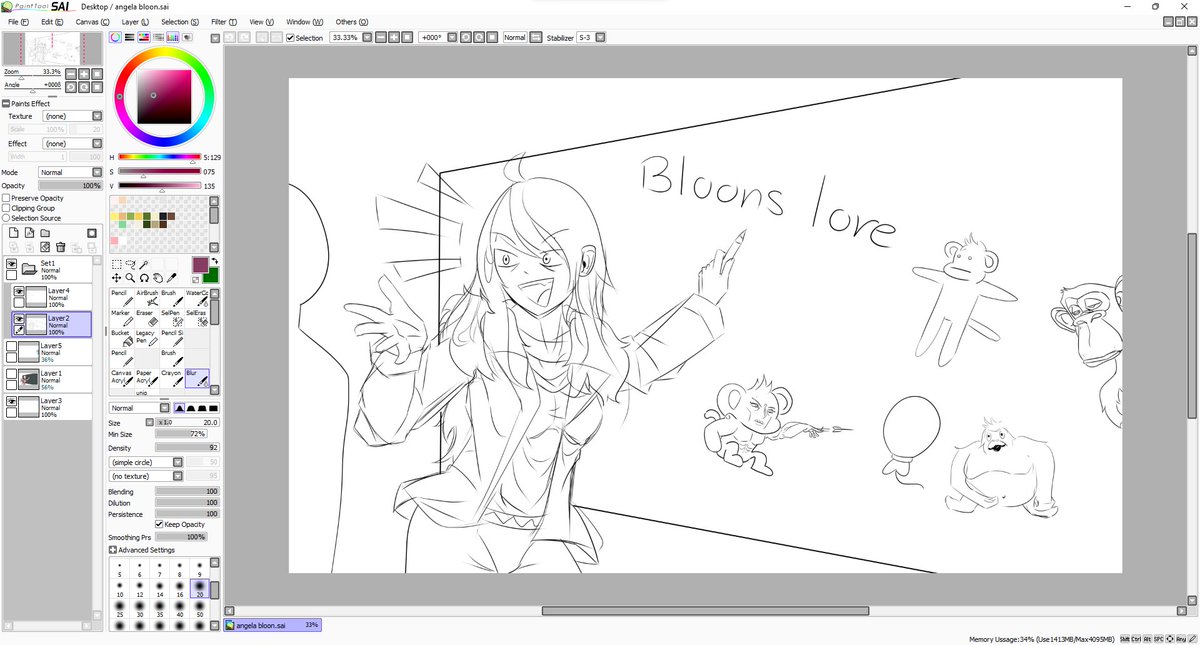This screenshot has height=645, width=1200.
Task: Select the AirBrush tool
Action: pos(146,298)
